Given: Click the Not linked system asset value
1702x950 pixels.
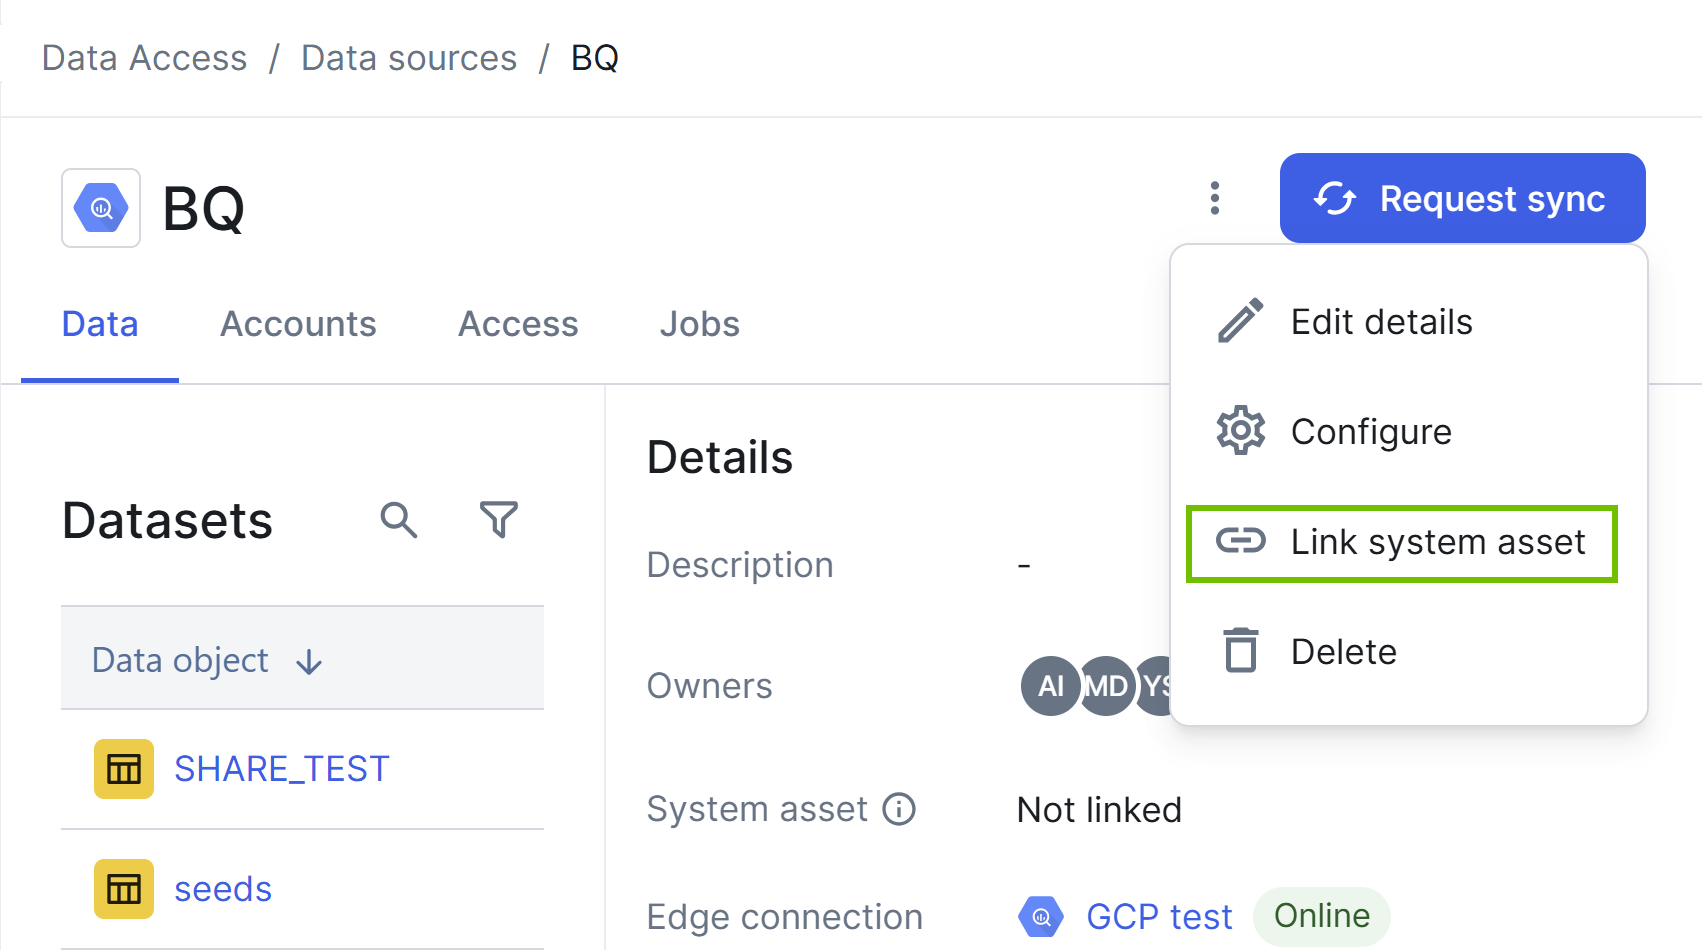Looking at the screenshot, I should [1099, 809].
